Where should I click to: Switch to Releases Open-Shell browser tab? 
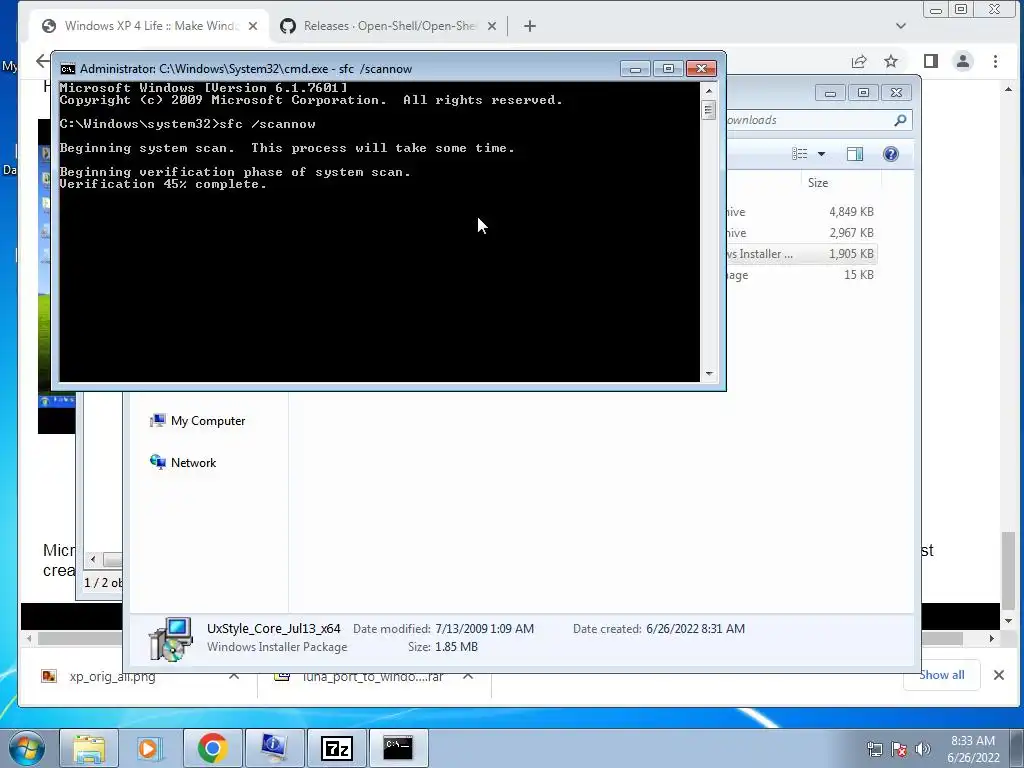389,26
